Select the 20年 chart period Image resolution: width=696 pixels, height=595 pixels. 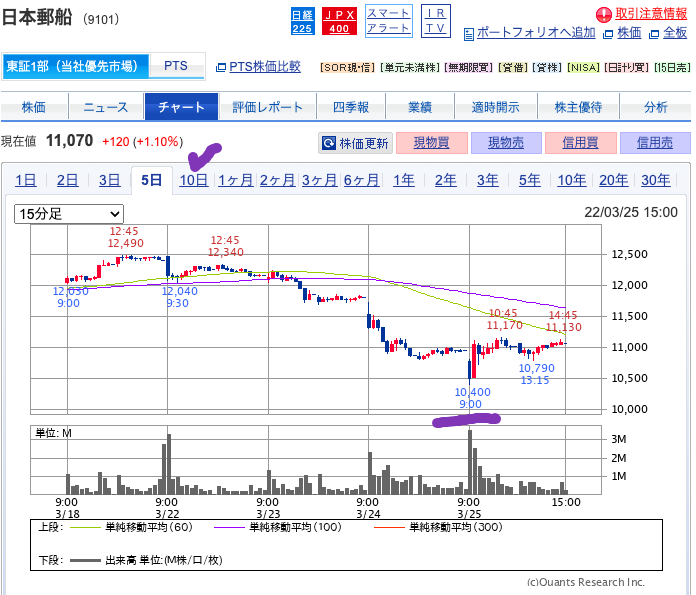coord(613,180)
